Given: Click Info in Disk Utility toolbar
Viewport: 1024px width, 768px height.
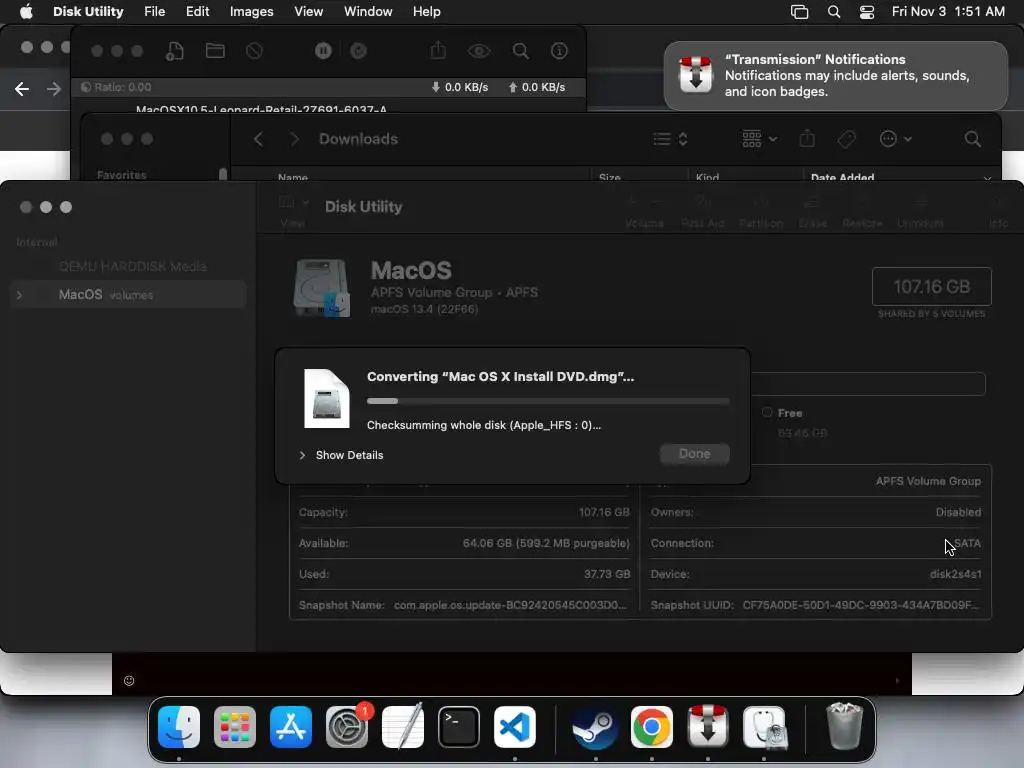Looking at the screenshot, I should 999,212.
